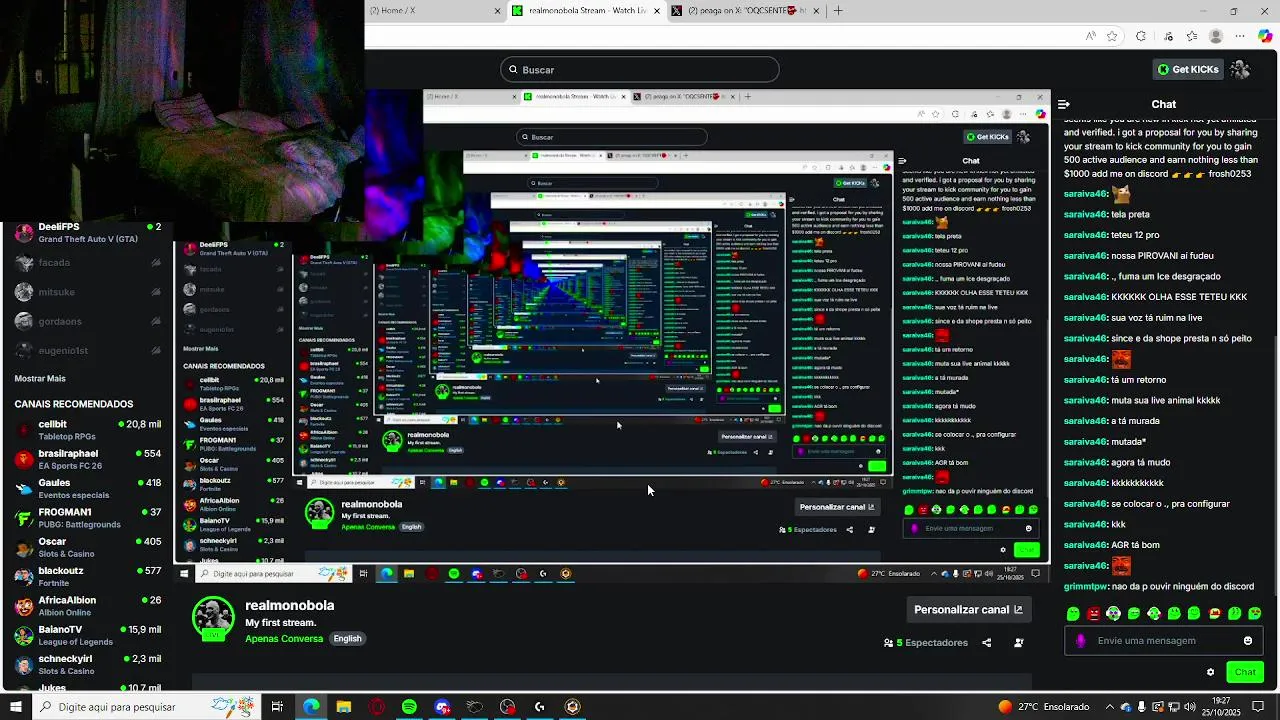The width and height of the screenshot is (1280, 720).
Task: Click the 5 Espectadores viewer count
Action: tap(925, 643)
